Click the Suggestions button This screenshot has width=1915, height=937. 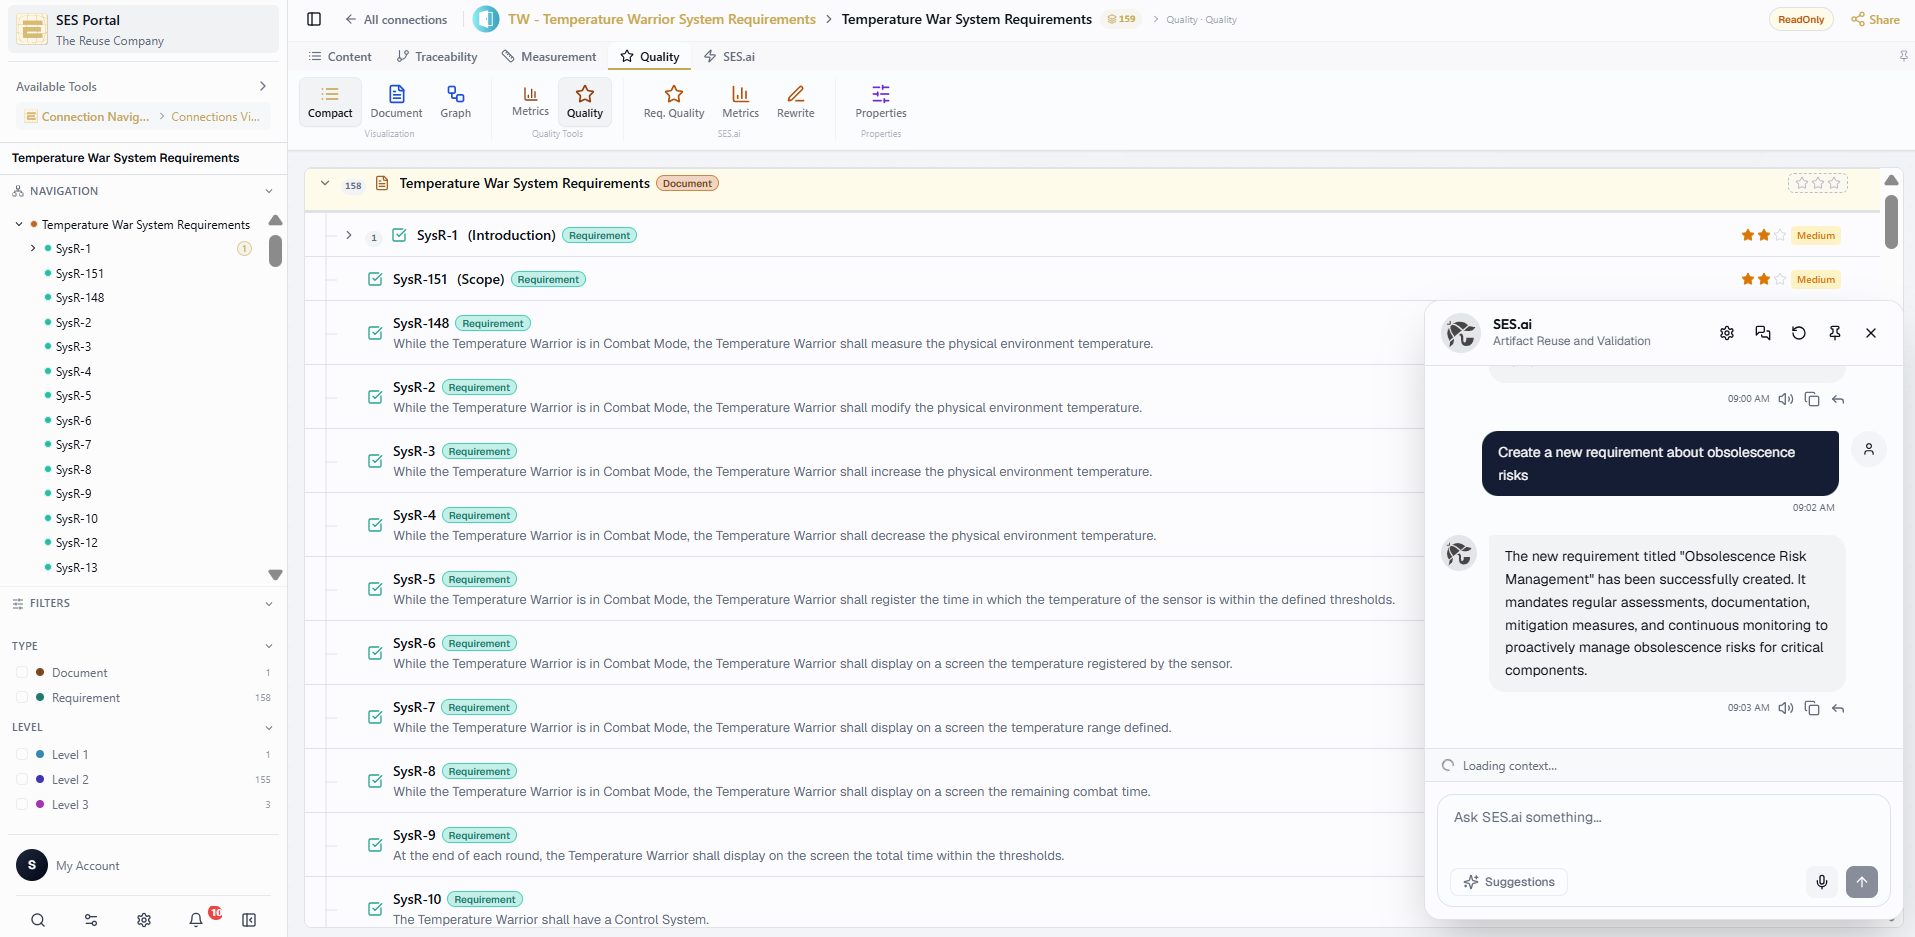[x=1509, y=882]
